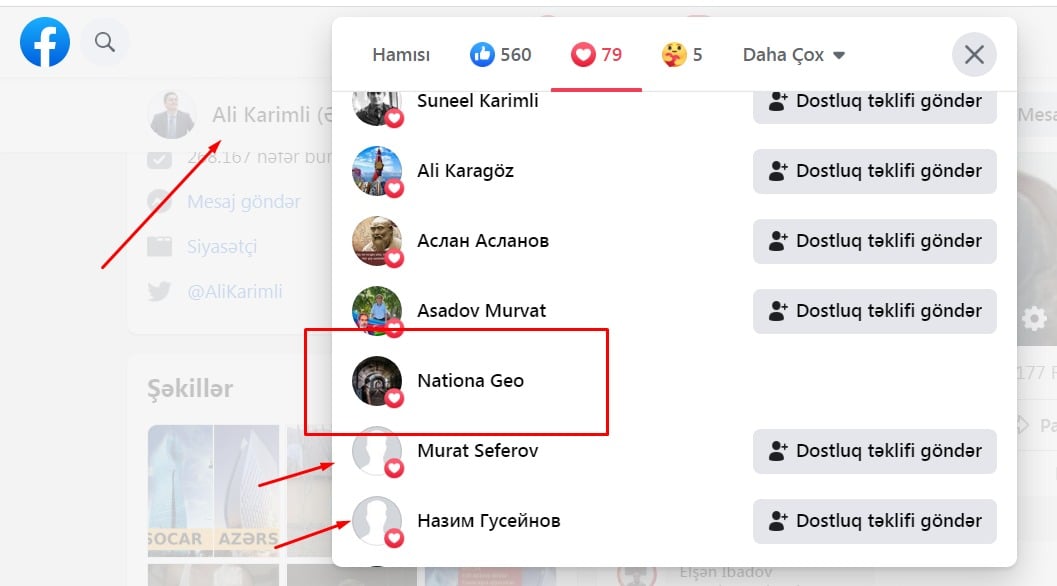
Task: Select the Like reactions tab with 560
Action: [x=501, y=55]
